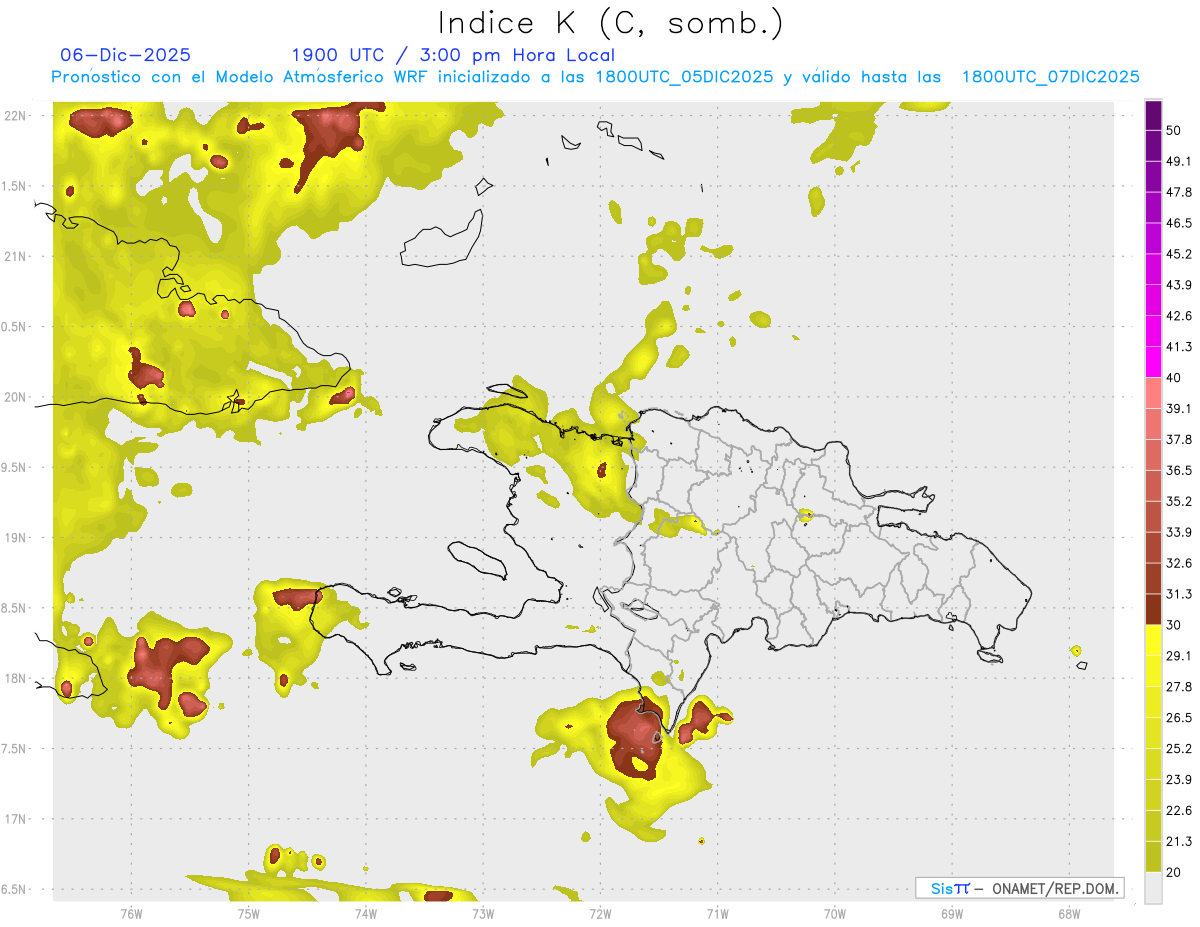Select the "39.1" color scale value

[x=1179, y=409]
